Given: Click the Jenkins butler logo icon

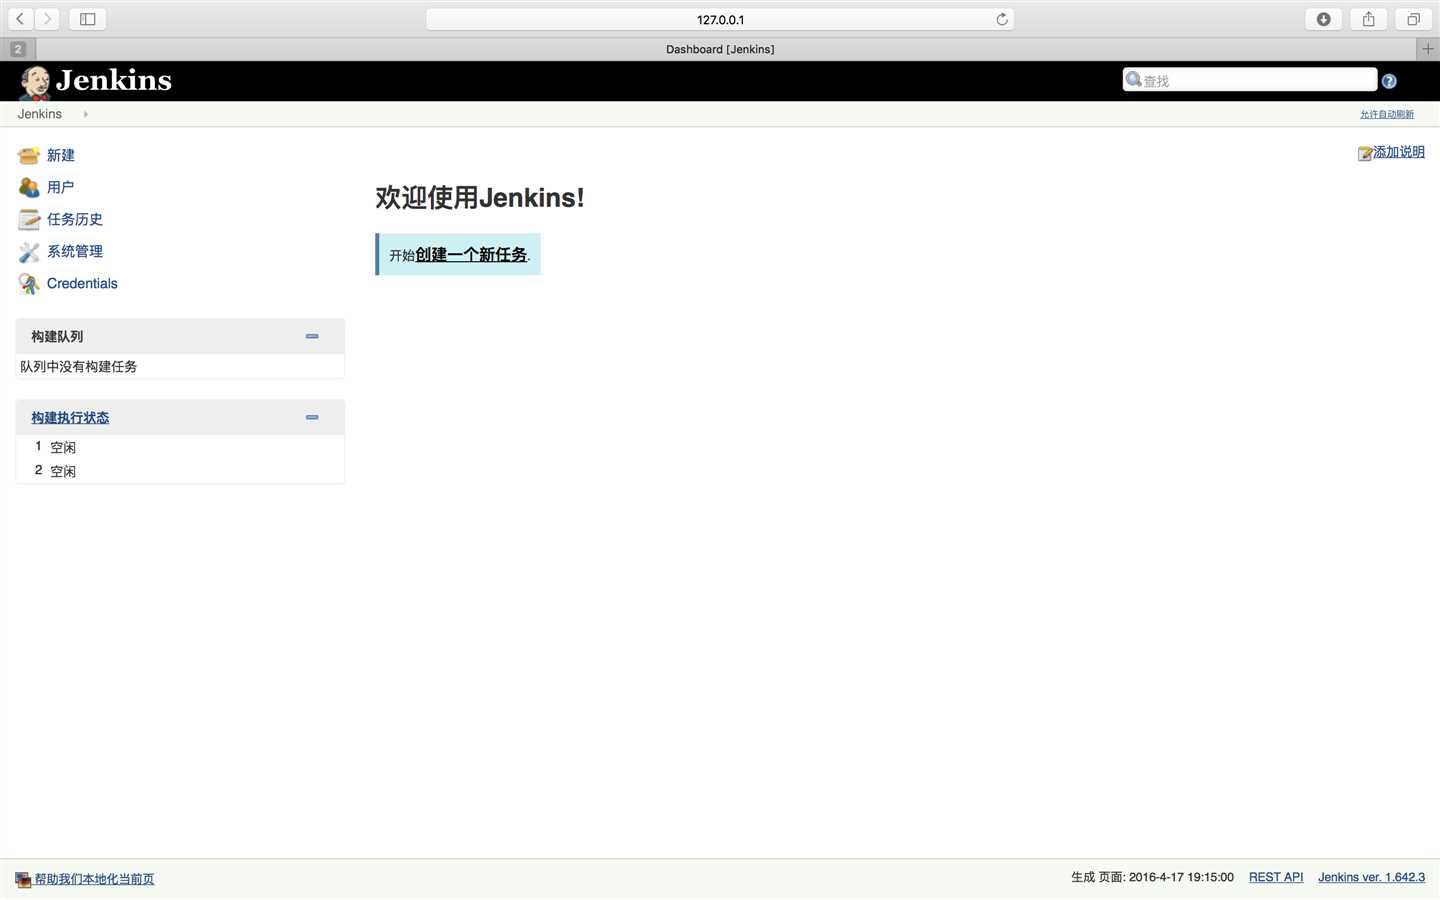Looking at the screenshot, I should pos(35,82).
